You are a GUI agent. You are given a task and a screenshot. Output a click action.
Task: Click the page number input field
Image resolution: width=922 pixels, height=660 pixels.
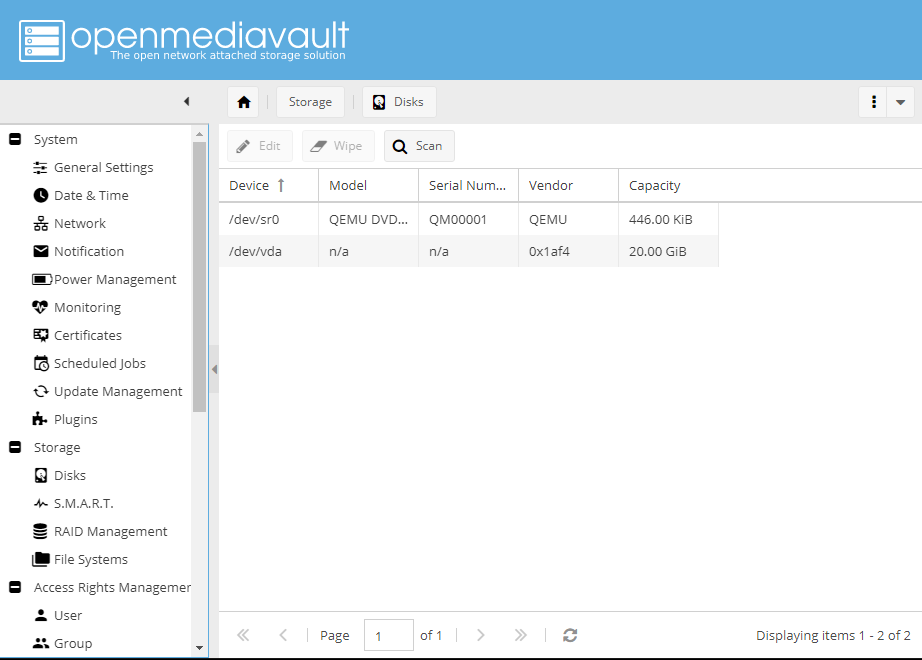pyautogui.click(x=388, y=635)
